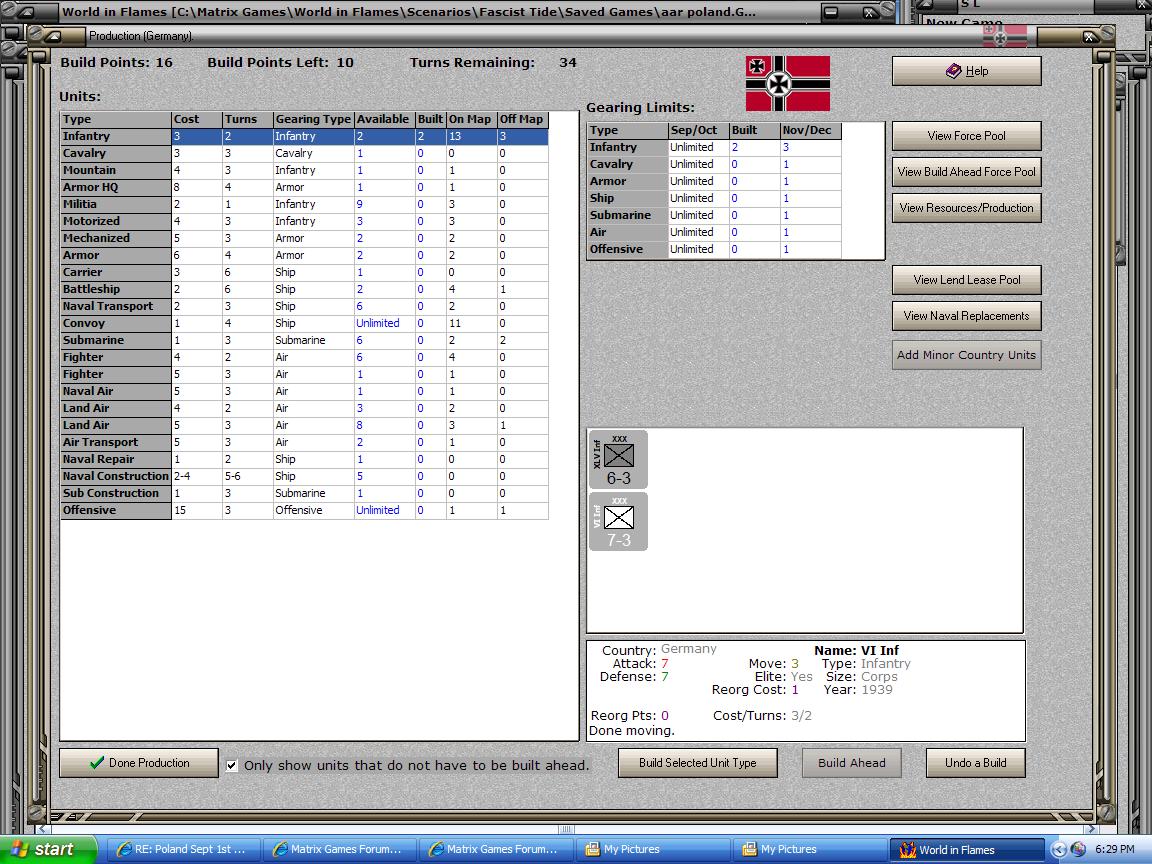Click taskbar clock showing 6:29 PM
1152x864 pixels.
pos(1115,849)
